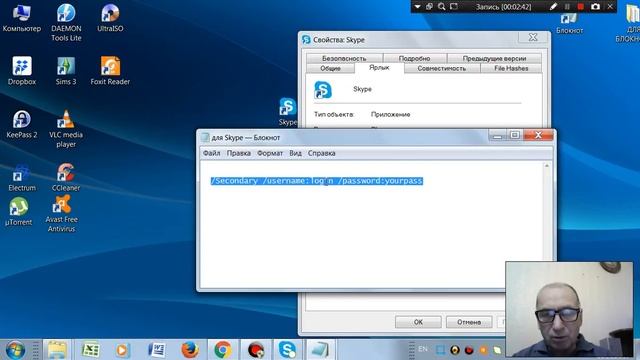Expand the recorder bar dropdown arrow
The height and width of the screenshot is (360, 640).
point(417,7)
